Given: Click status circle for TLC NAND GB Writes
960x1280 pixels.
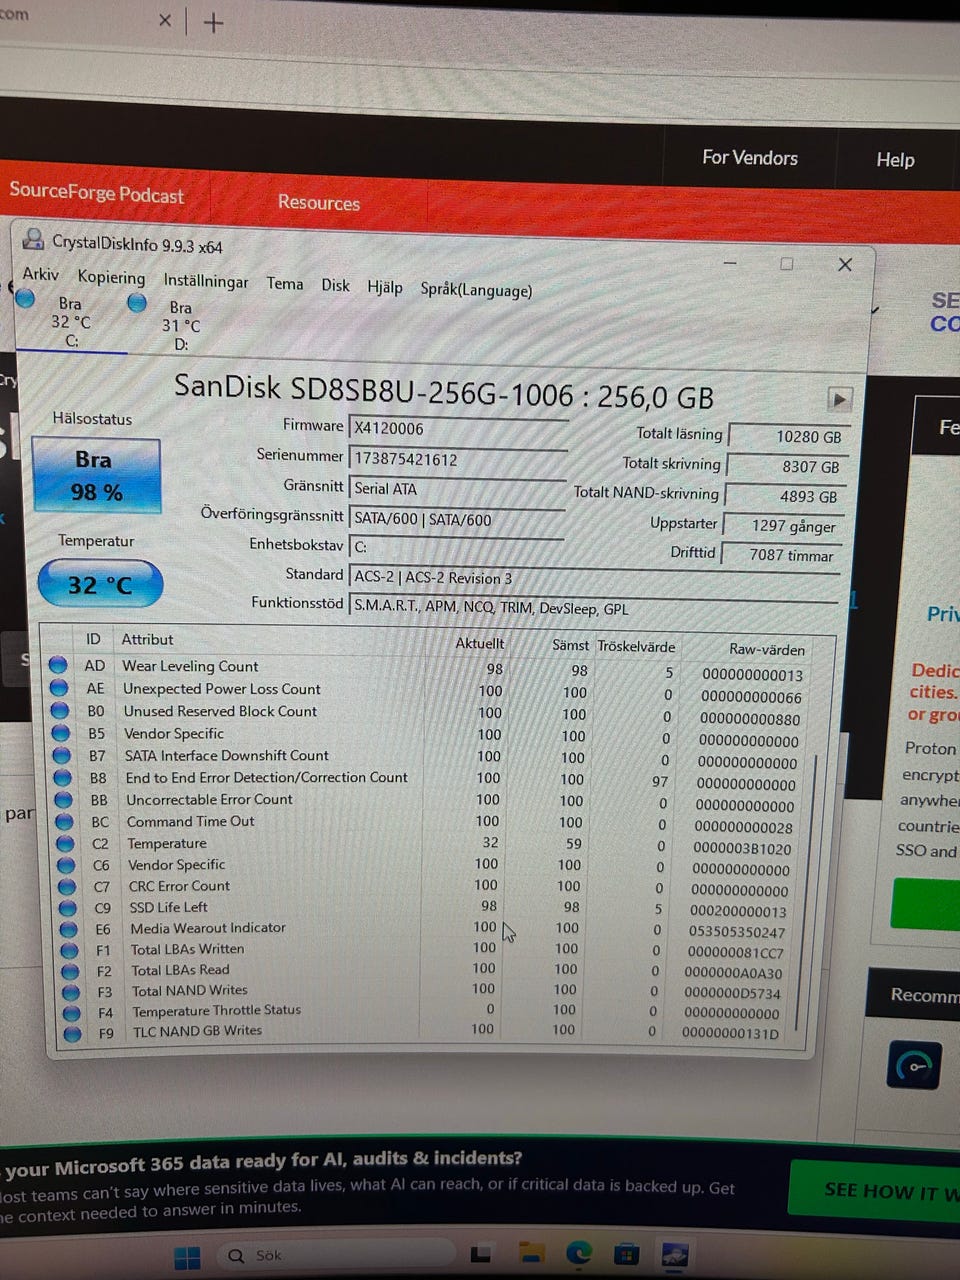Looking at the screenshot, I should click(x=72, y=1033).
